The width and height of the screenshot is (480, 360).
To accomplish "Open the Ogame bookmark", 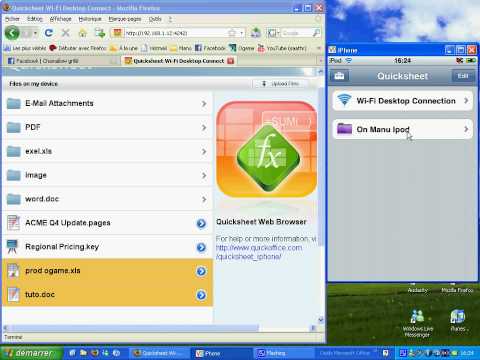I will (x=242, y=48).
